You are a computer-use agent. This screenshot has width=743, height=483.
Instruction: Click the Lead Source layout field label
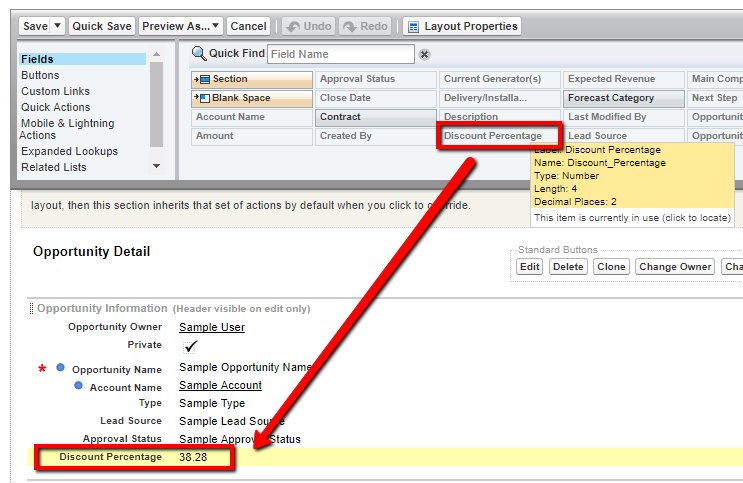tap(131, 421)
